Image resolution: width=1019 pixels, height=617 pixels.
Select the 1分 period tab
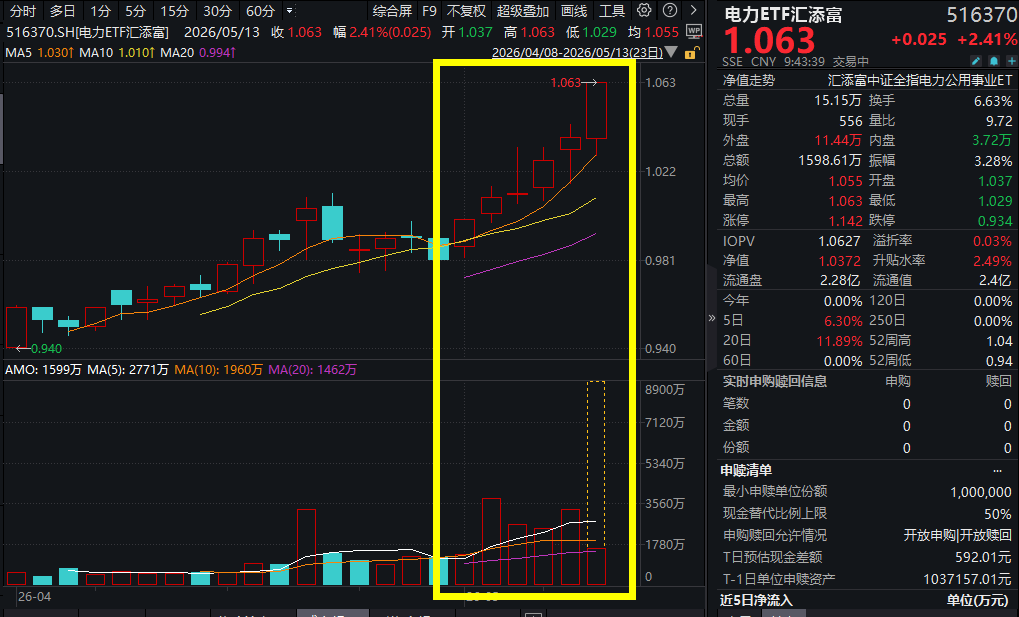pyautogui.click(x=100, y=11)
